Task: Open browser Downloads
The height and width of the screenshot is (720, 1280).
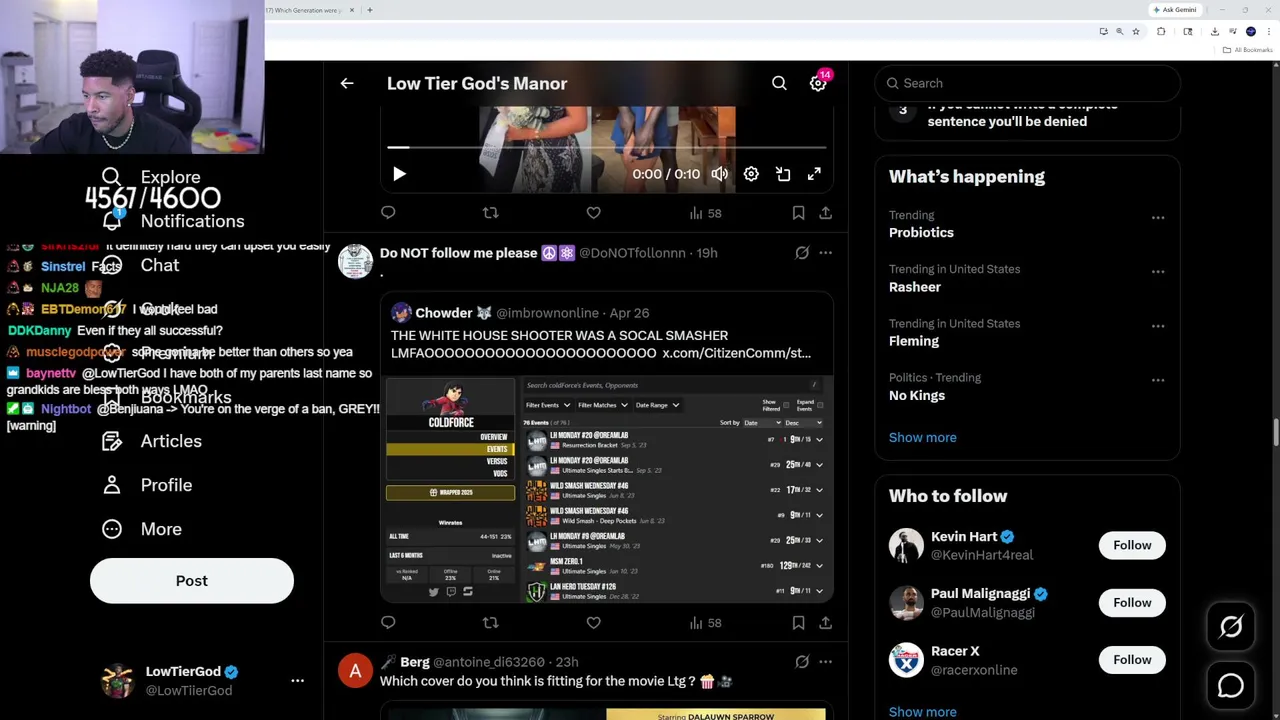Action: 1215,32
